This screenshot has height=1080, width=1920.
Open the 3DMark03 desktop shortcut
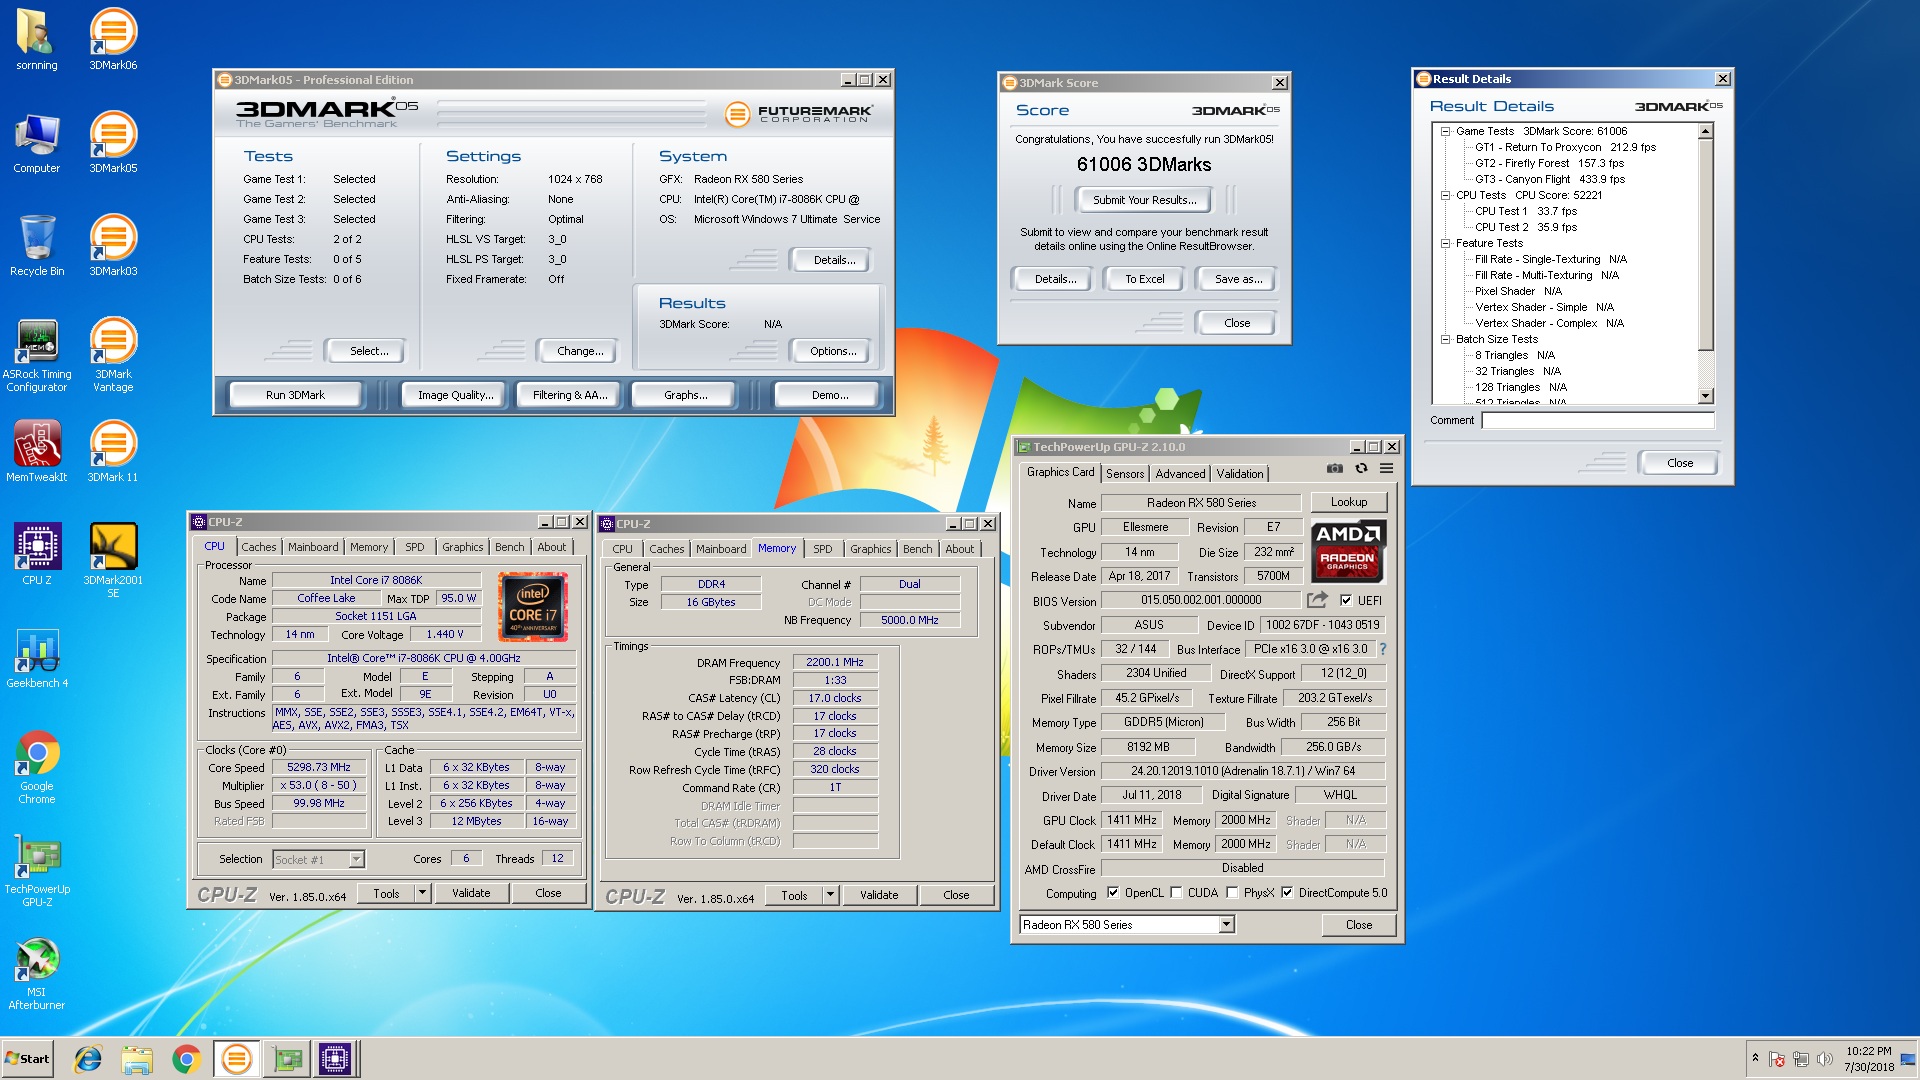coord(113,246)
